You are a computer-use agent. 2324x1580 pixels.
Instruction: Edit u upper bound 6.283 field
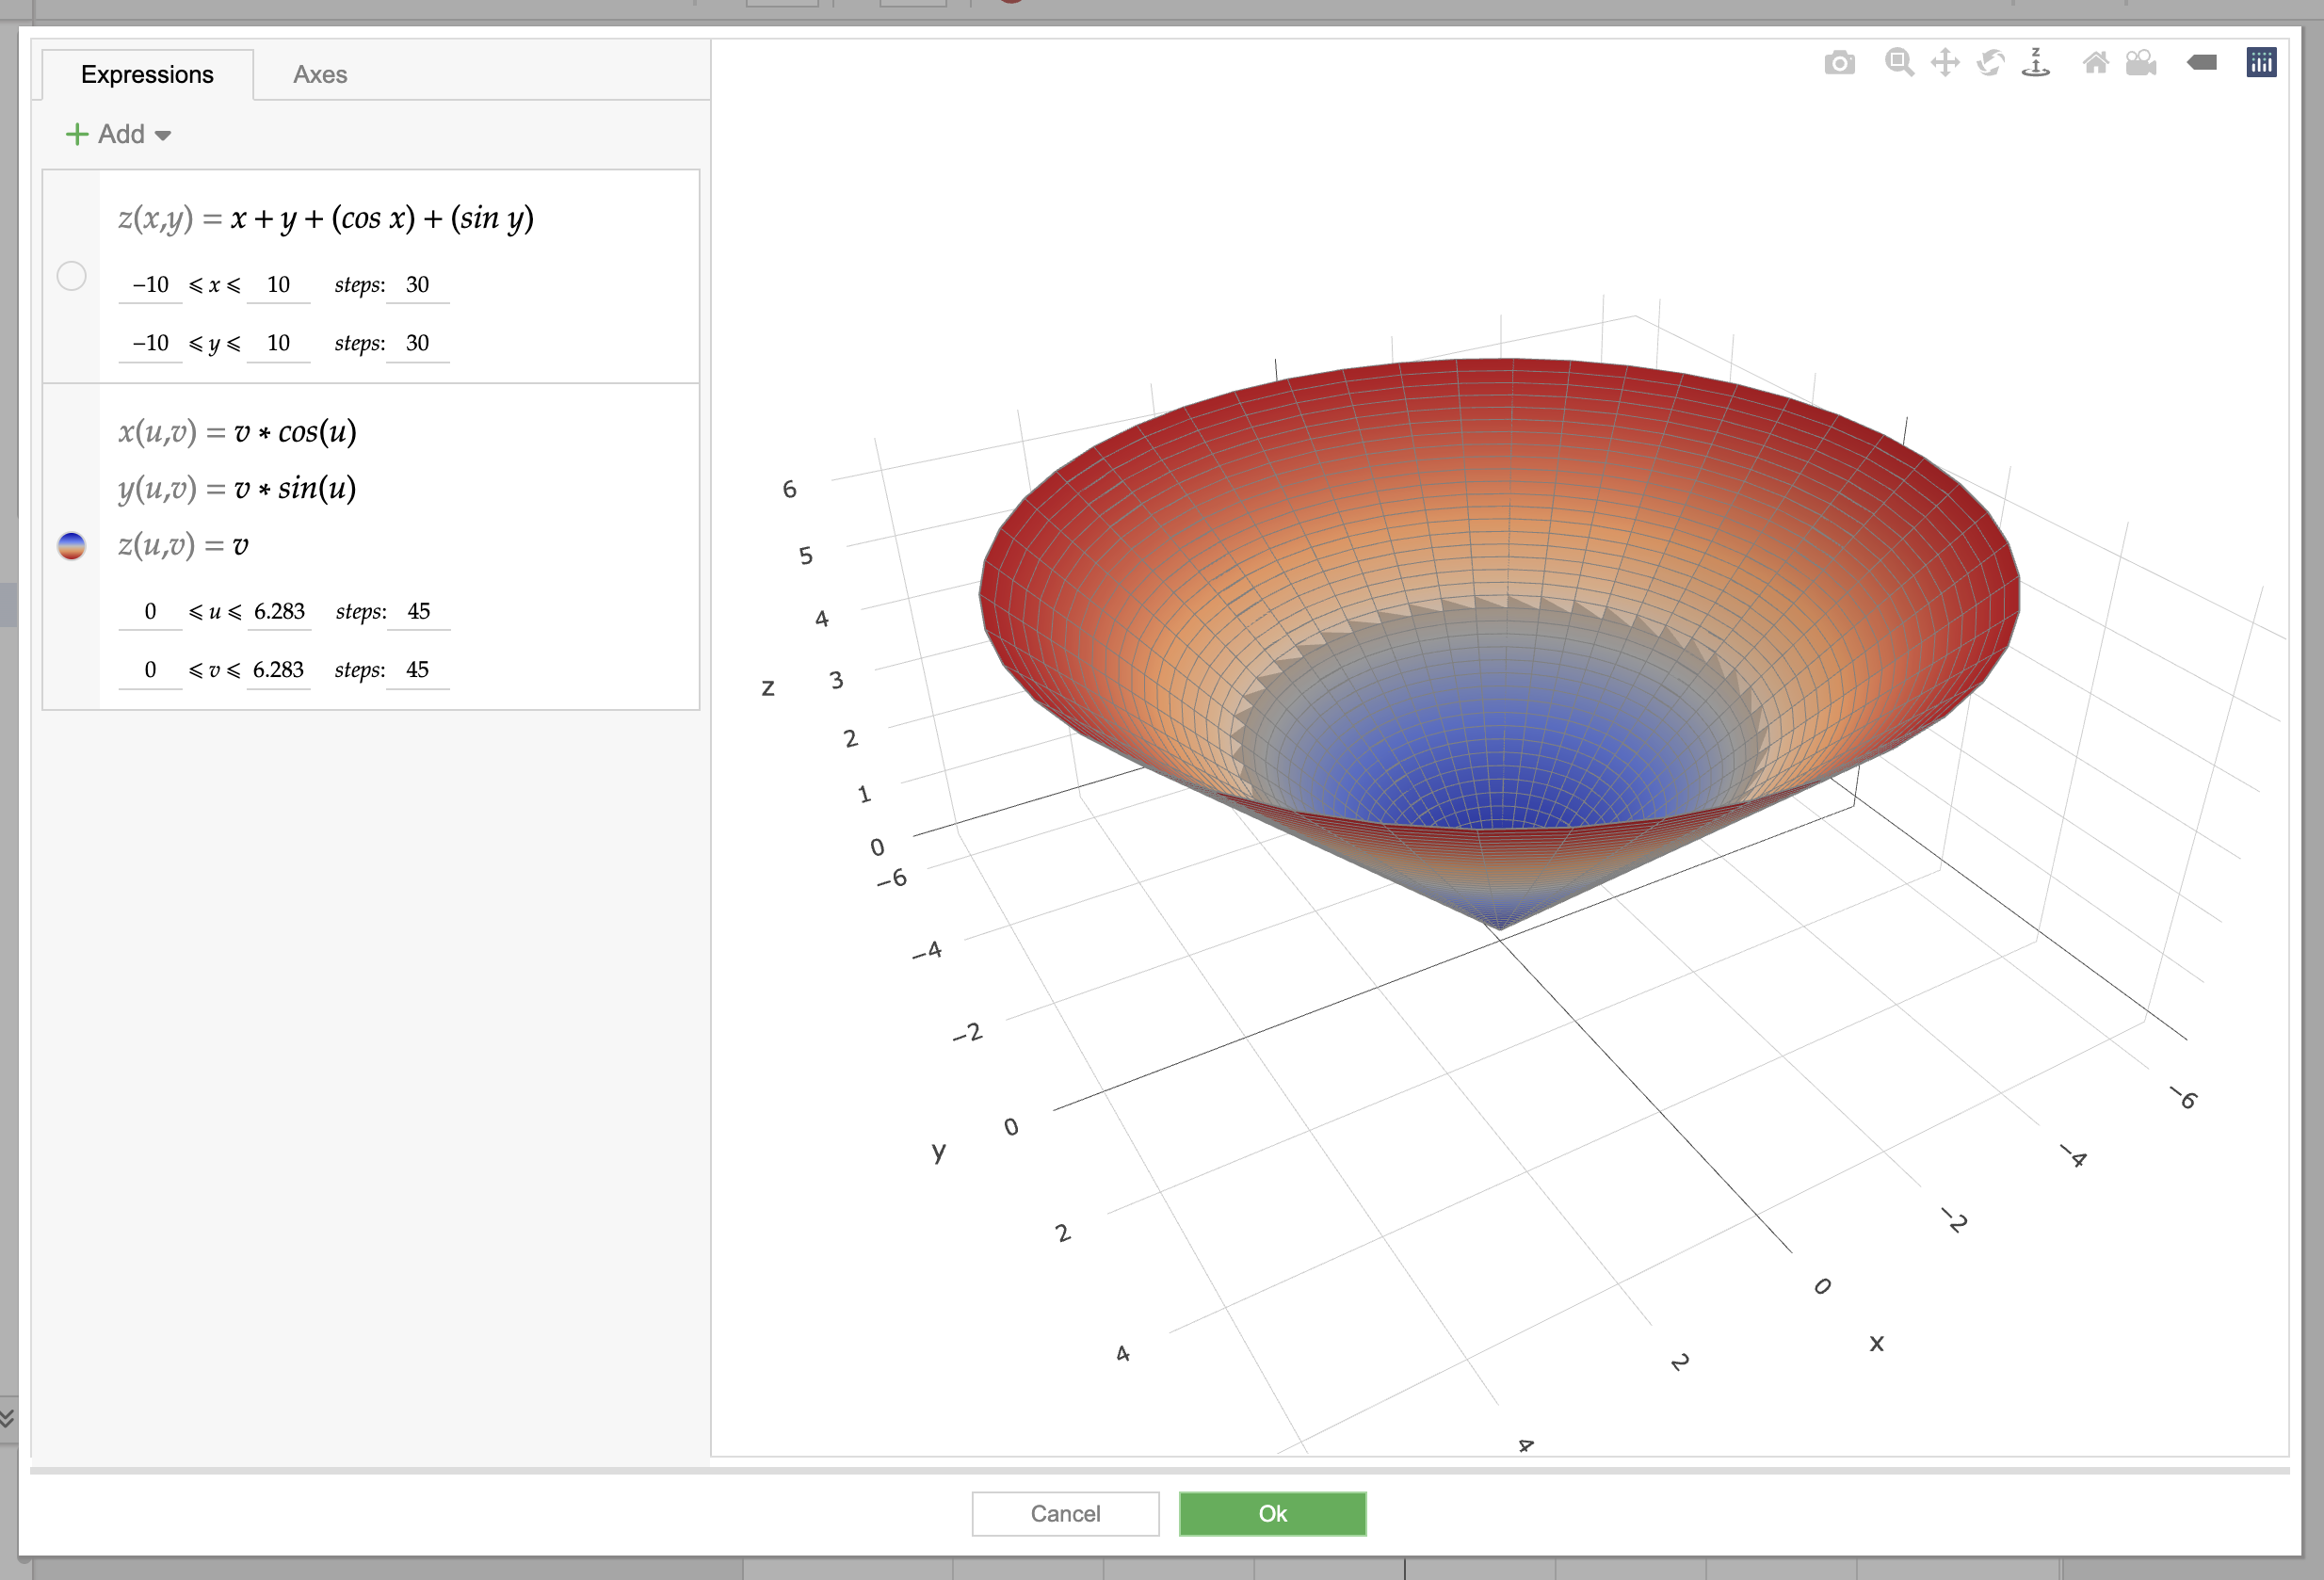(279, 612)
